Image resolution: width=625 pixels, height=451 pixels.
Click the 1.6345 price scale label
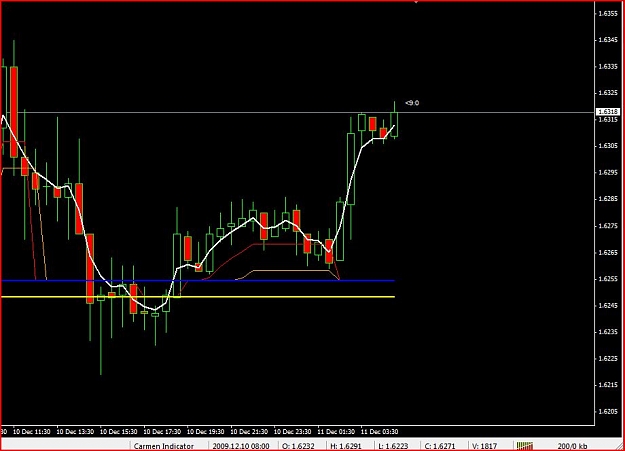pos(609,40)
